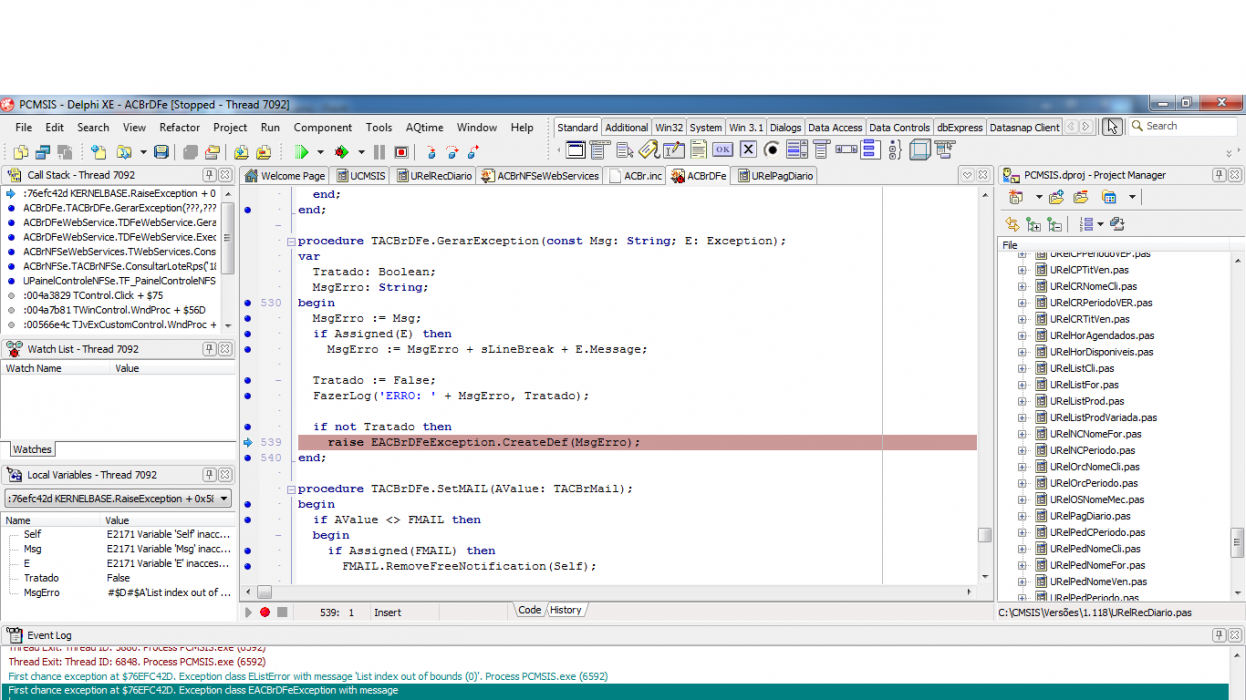Select the TFrames component palette icon

[x=577, y=150]
